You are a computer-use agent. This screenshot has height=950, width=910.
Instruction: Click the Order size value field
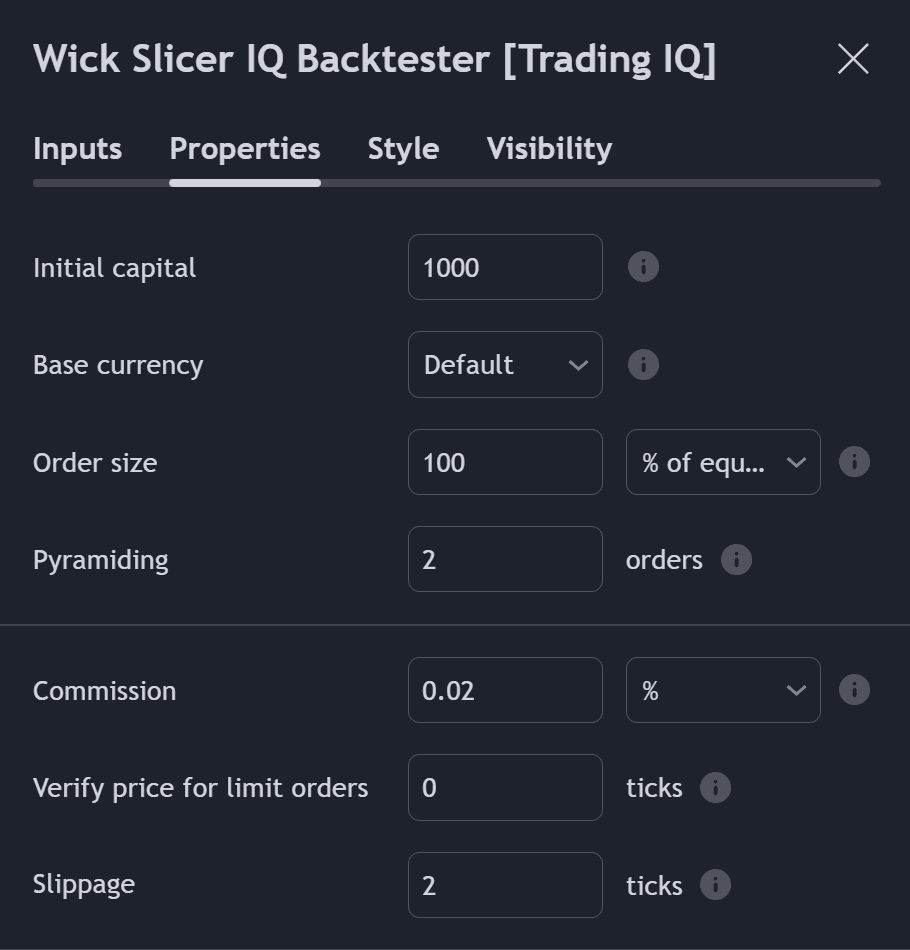tap(505, 462)
